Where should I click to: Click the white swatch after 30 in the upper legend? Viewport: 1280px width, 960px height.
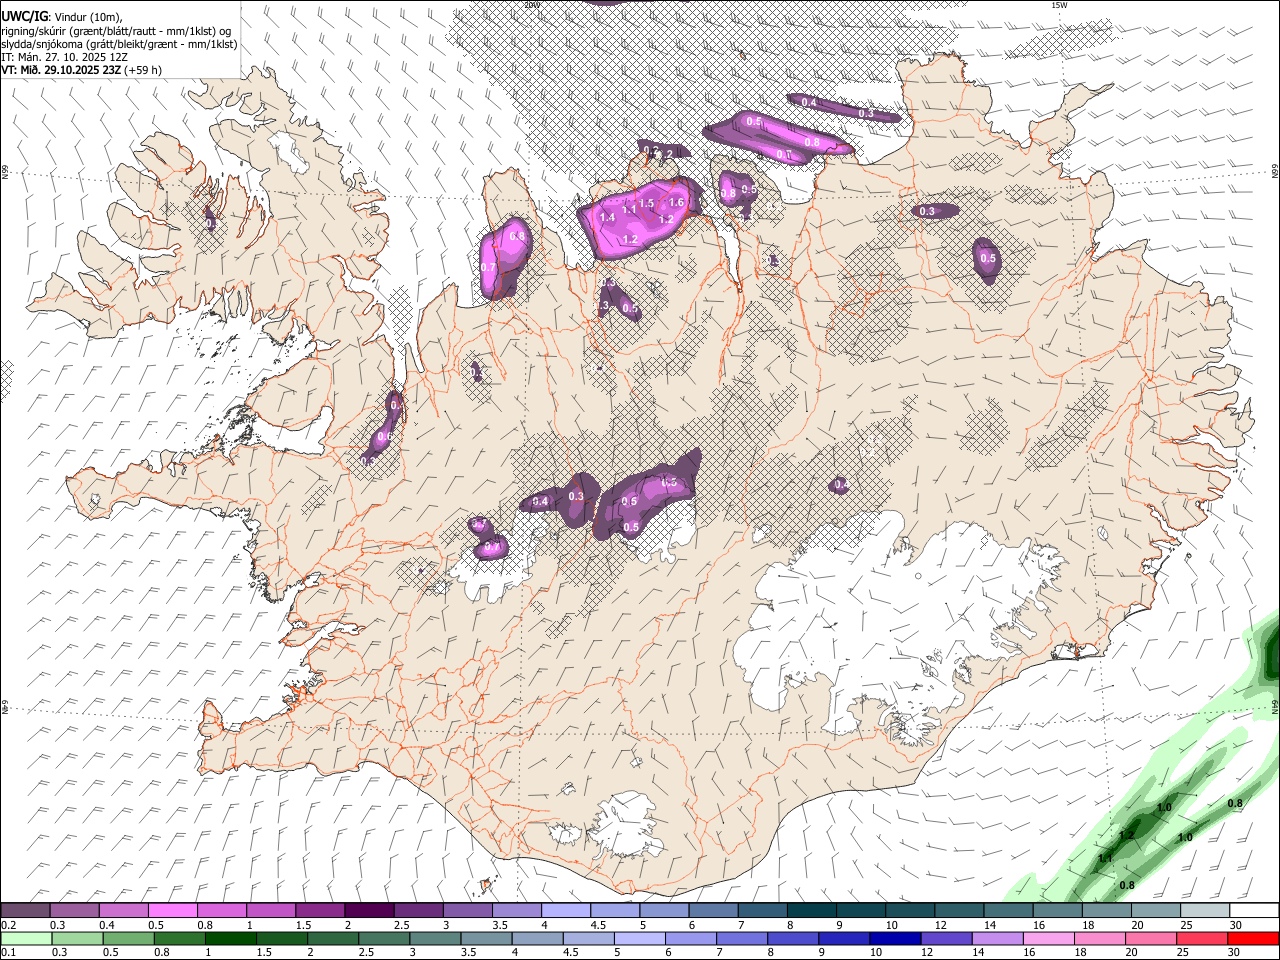(1253, 910)
